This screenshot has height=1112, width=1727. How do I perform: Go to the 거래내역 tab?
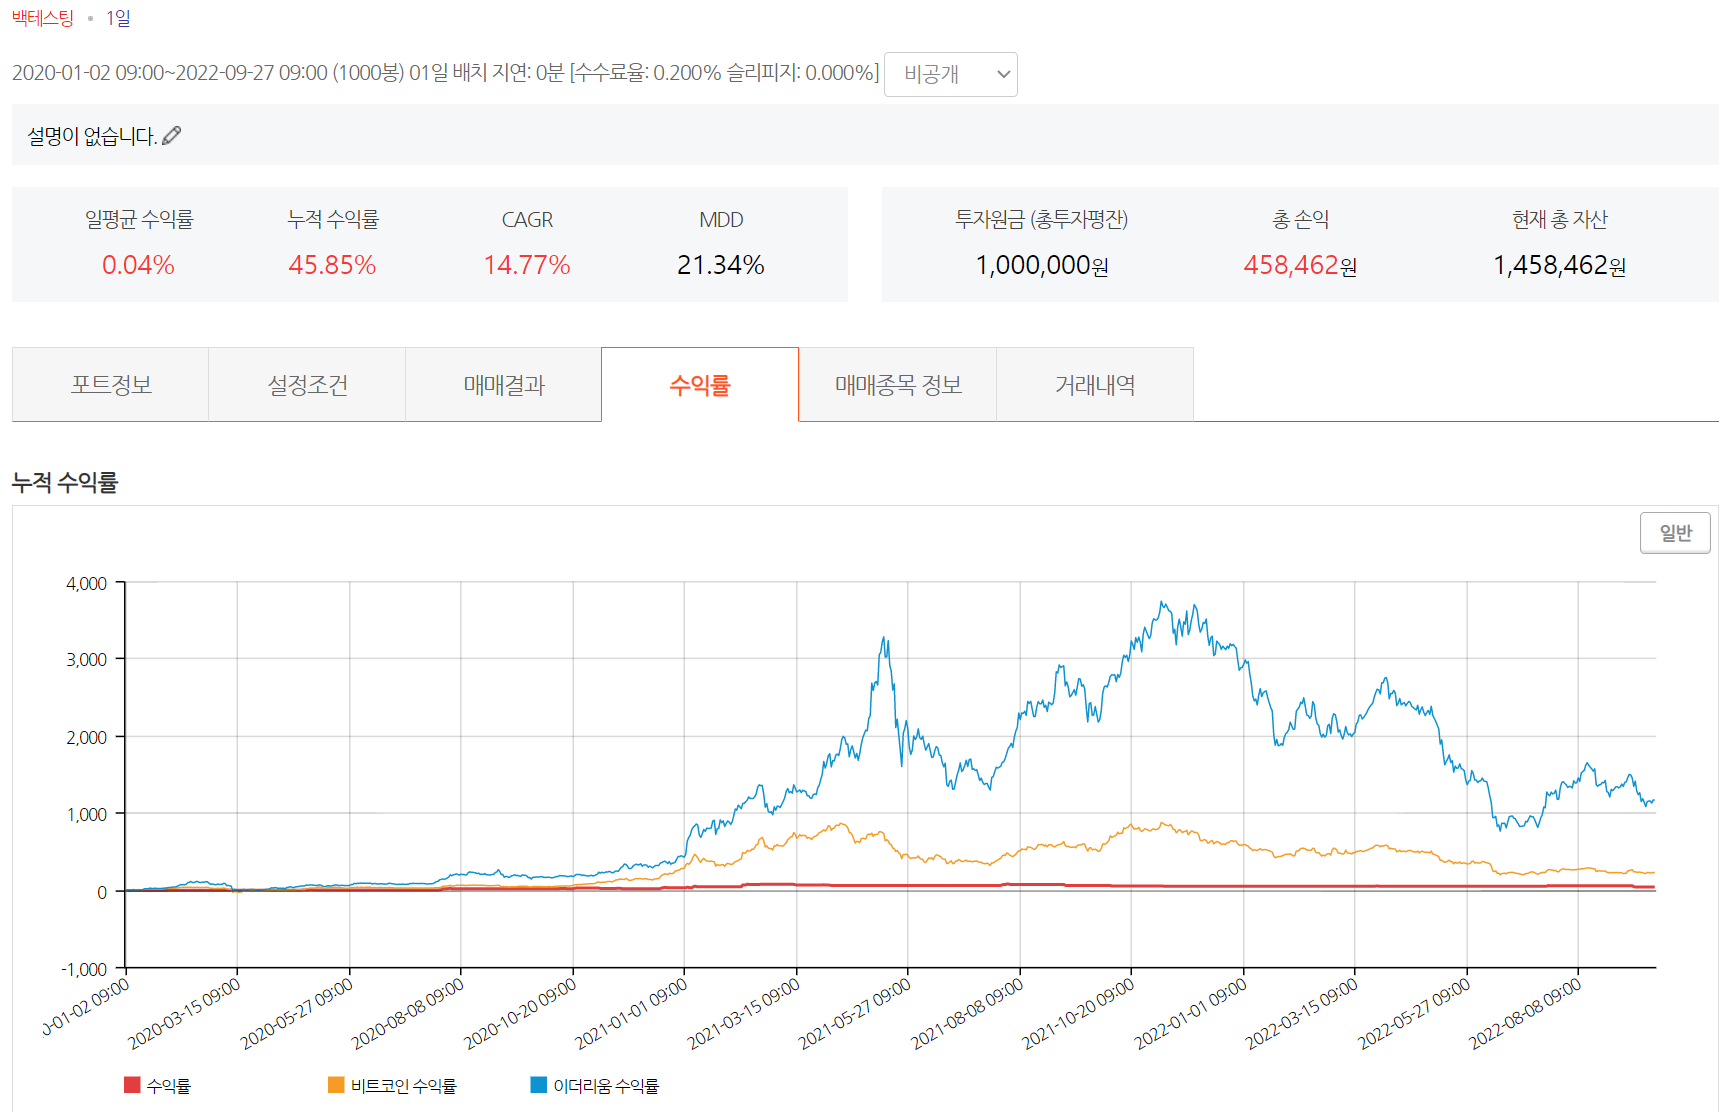pos(1095,385)
